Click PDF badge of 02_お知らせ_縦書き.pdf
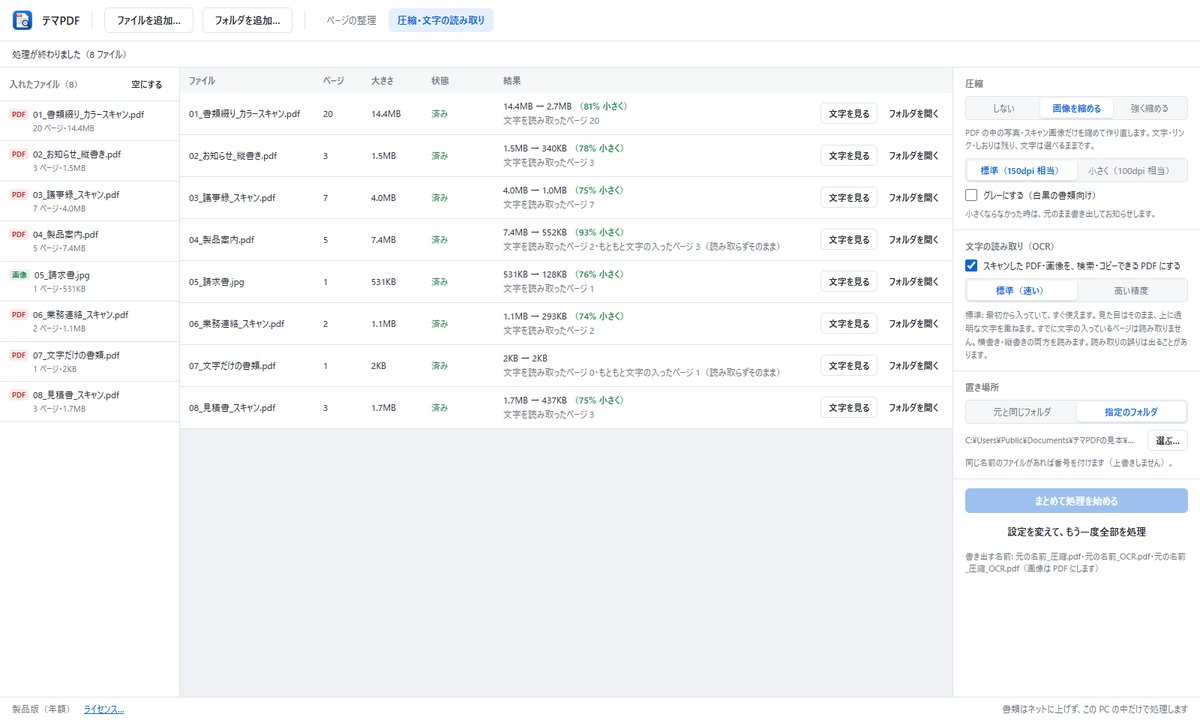 pos(18,155)
